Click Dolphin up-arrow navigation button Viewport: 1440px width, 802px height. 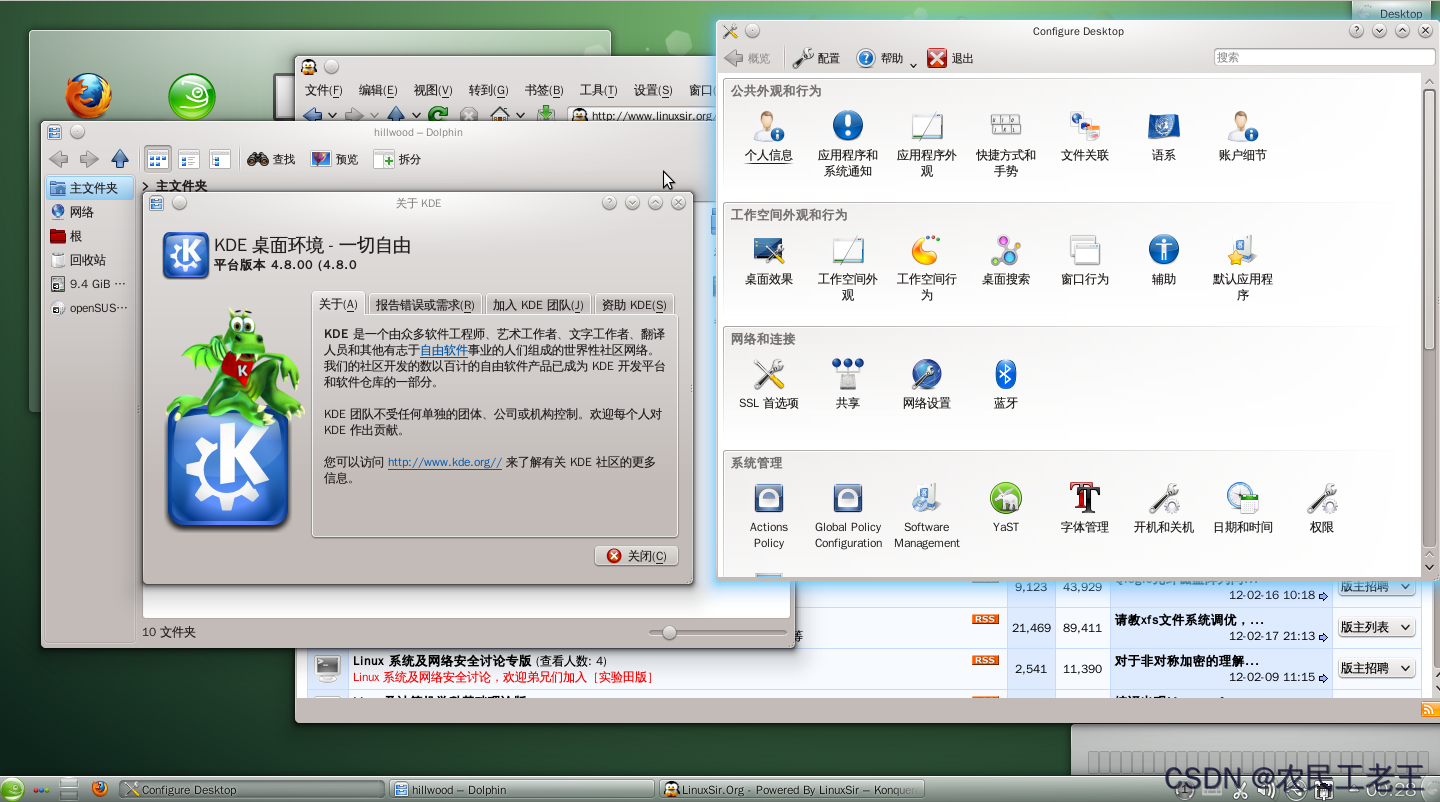(120, 158)
